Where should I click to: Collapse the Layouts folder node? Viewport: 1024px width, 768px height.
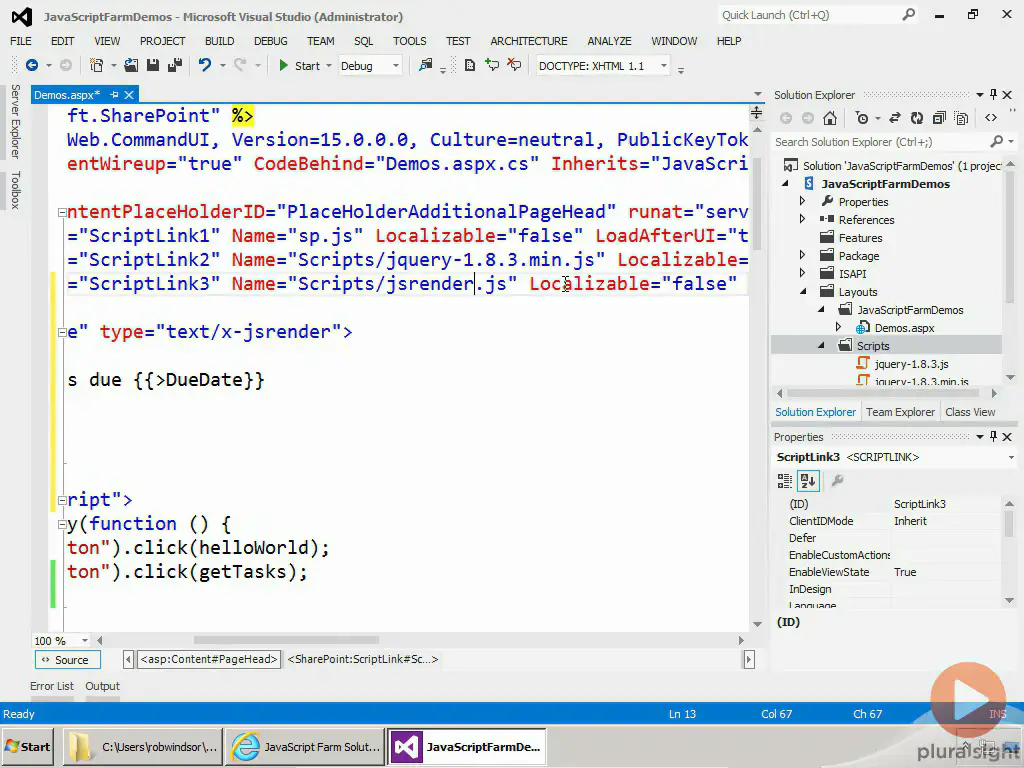point(803,292)
